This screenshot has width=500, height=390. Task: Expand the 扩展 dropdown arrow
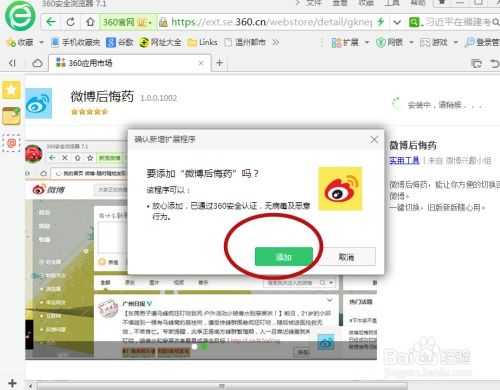tap(367, 42)
